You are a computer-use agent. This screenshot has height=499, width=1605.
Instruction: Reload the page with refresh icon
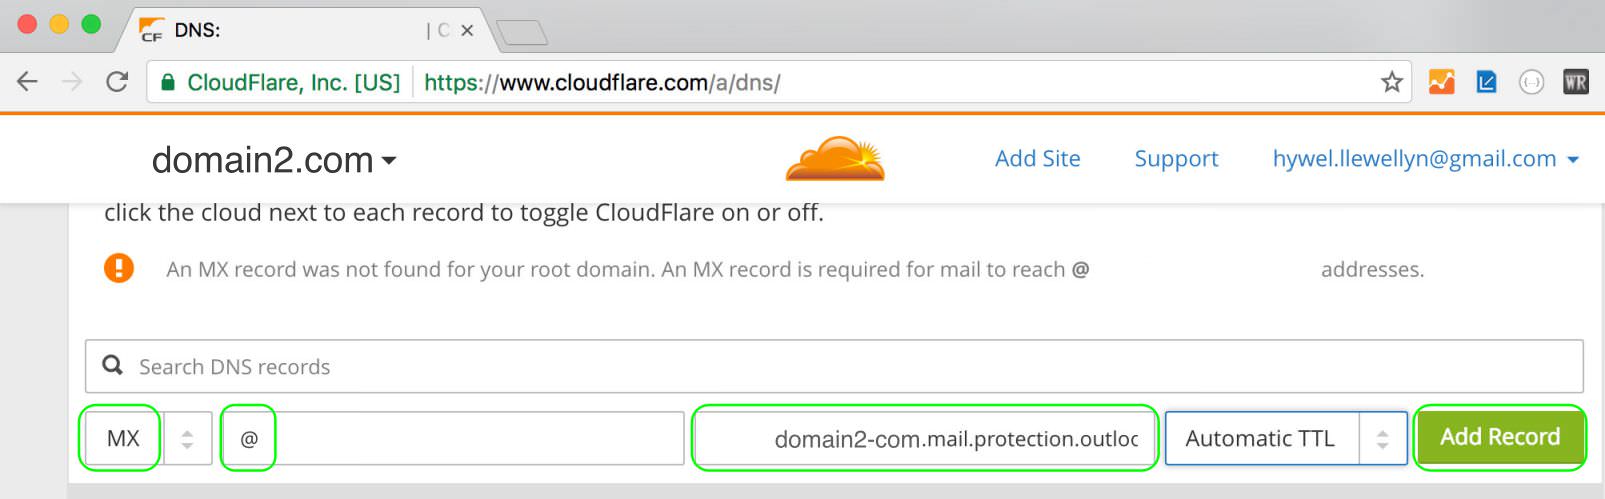pos(117,82)
